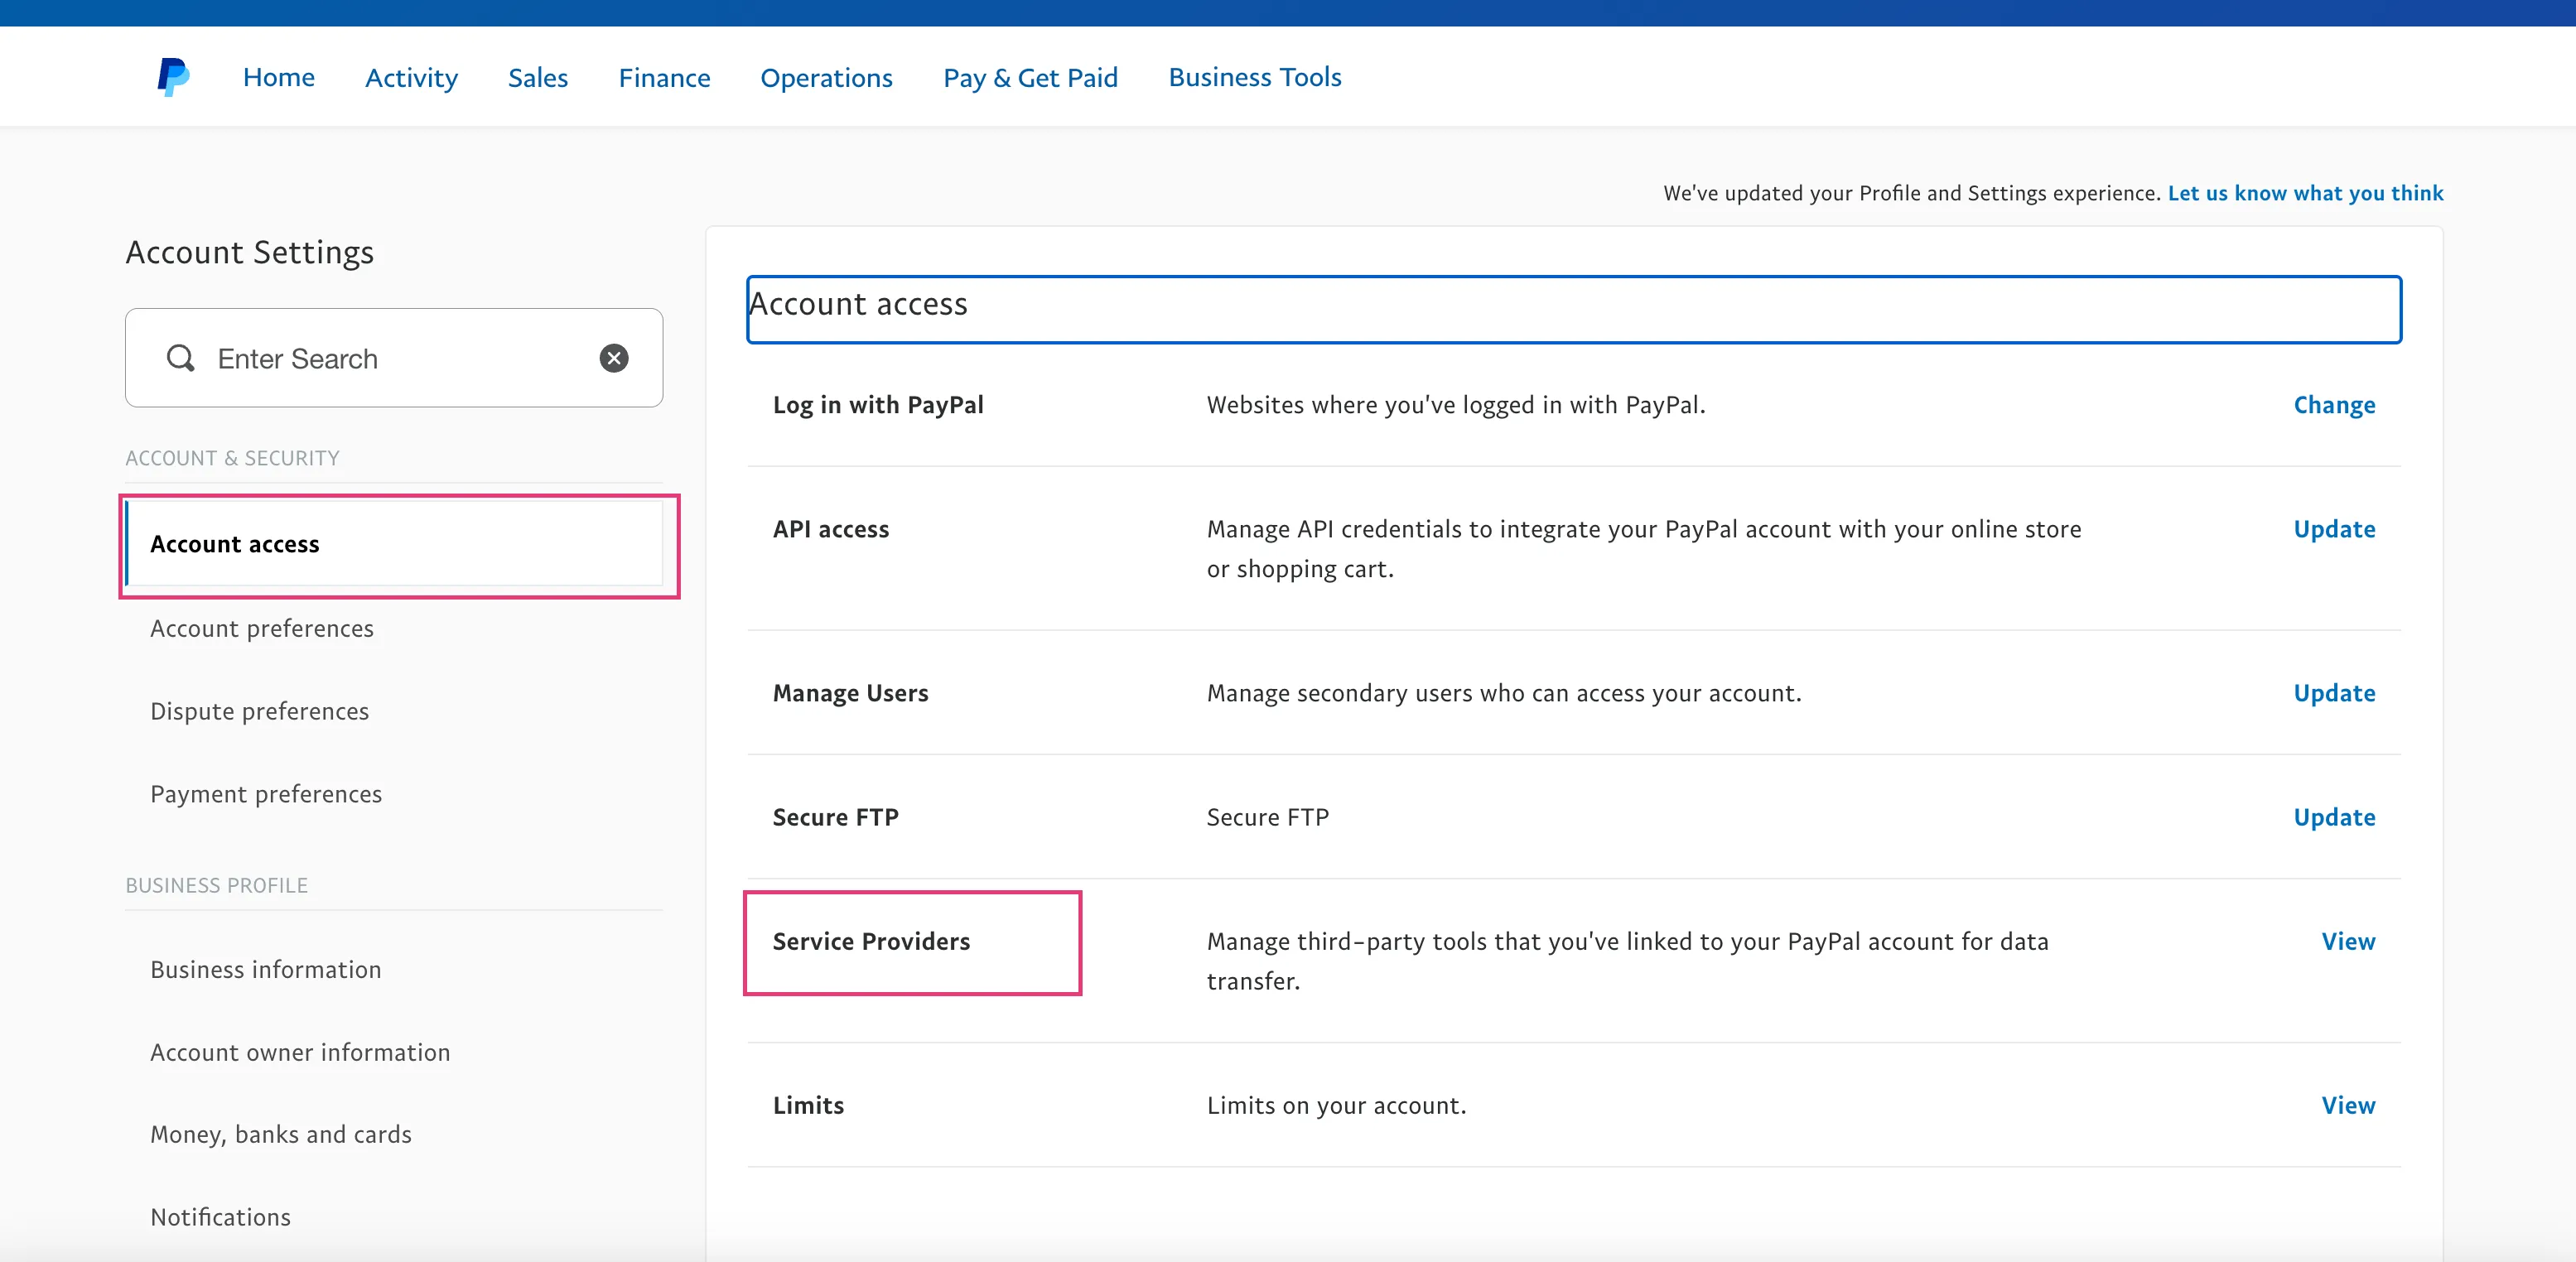Screen dimensions: 2576x1262
Task: Open the Finance menu
Action: click(664, 77)
